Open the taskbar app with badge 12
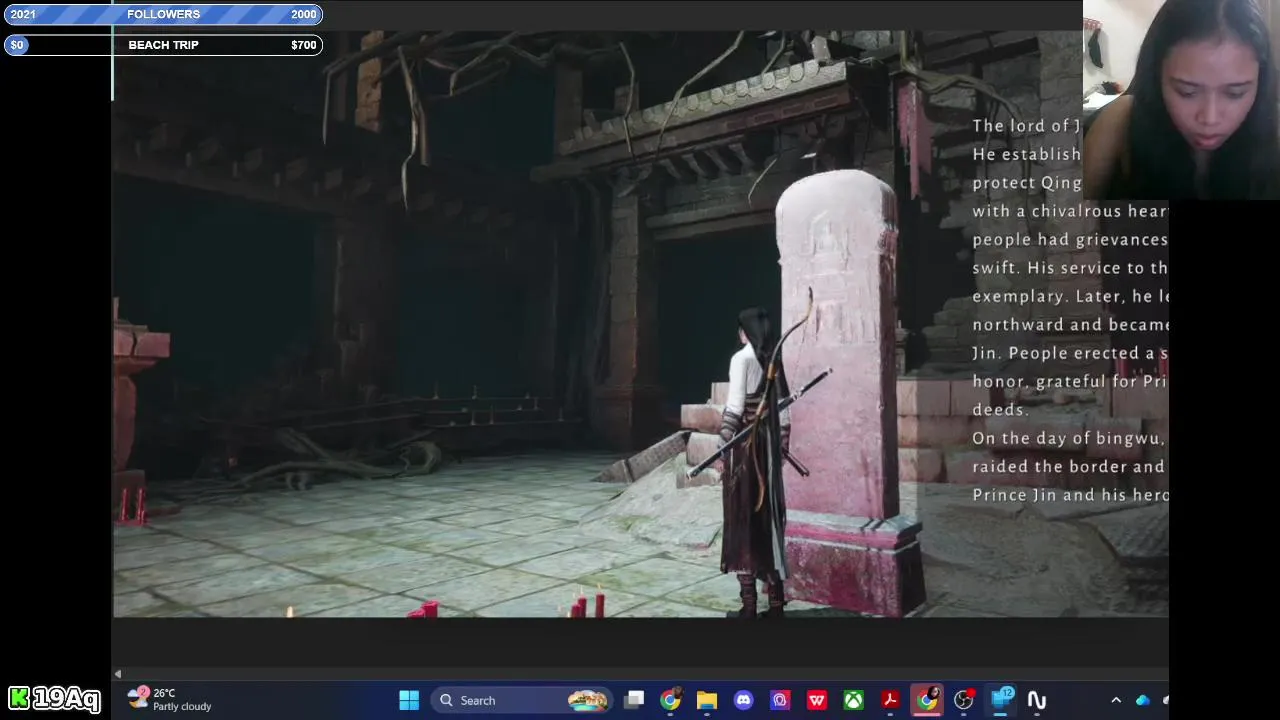1280x720 pixels. [x=1000, y=700]
